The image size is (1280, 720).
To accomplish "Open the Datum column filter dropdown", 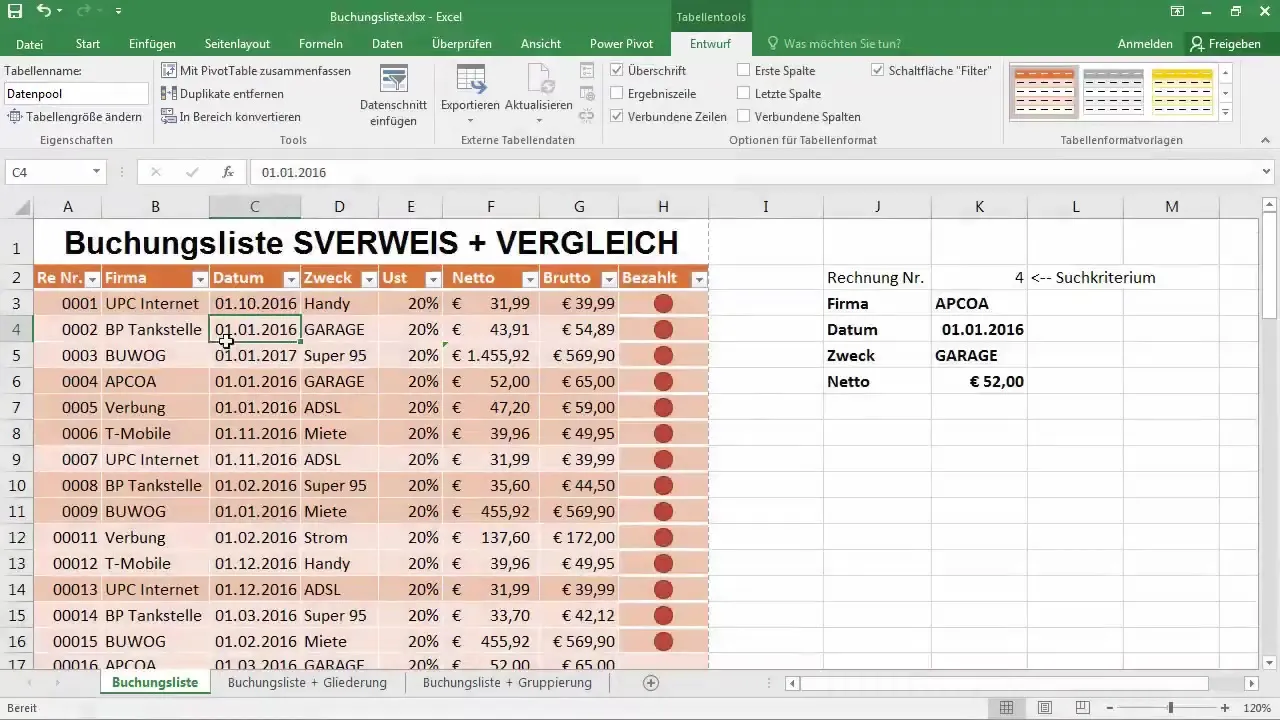I will tap(292, 280).
